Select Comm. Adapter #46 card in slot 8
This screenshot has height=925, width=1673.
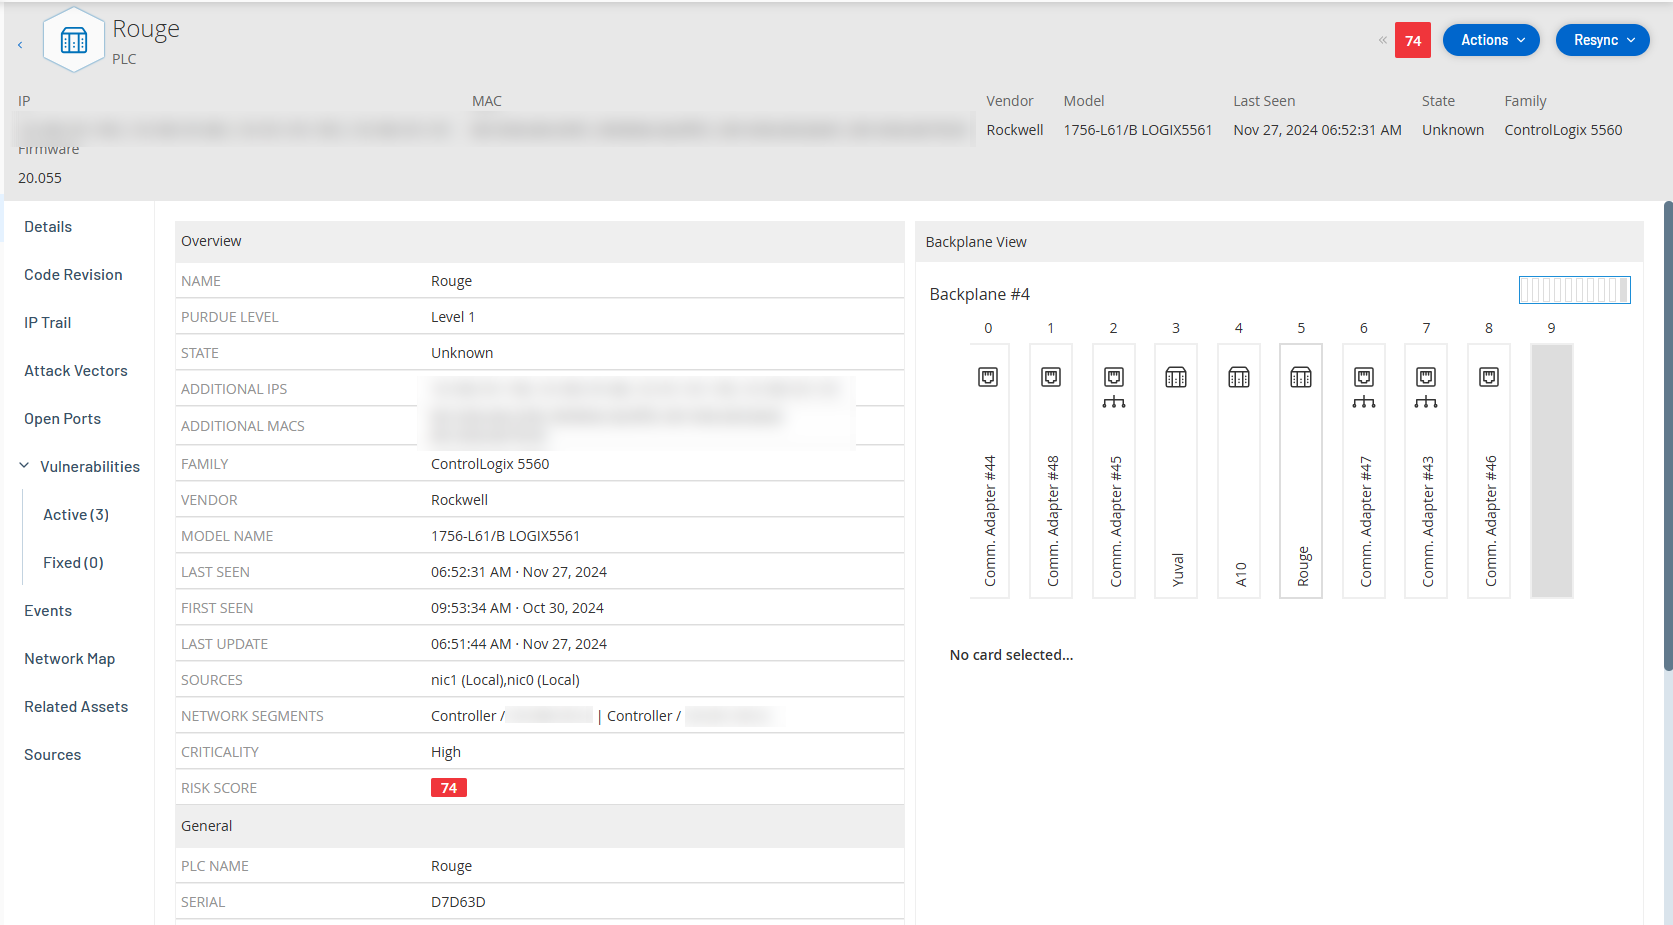point(1489,471)
